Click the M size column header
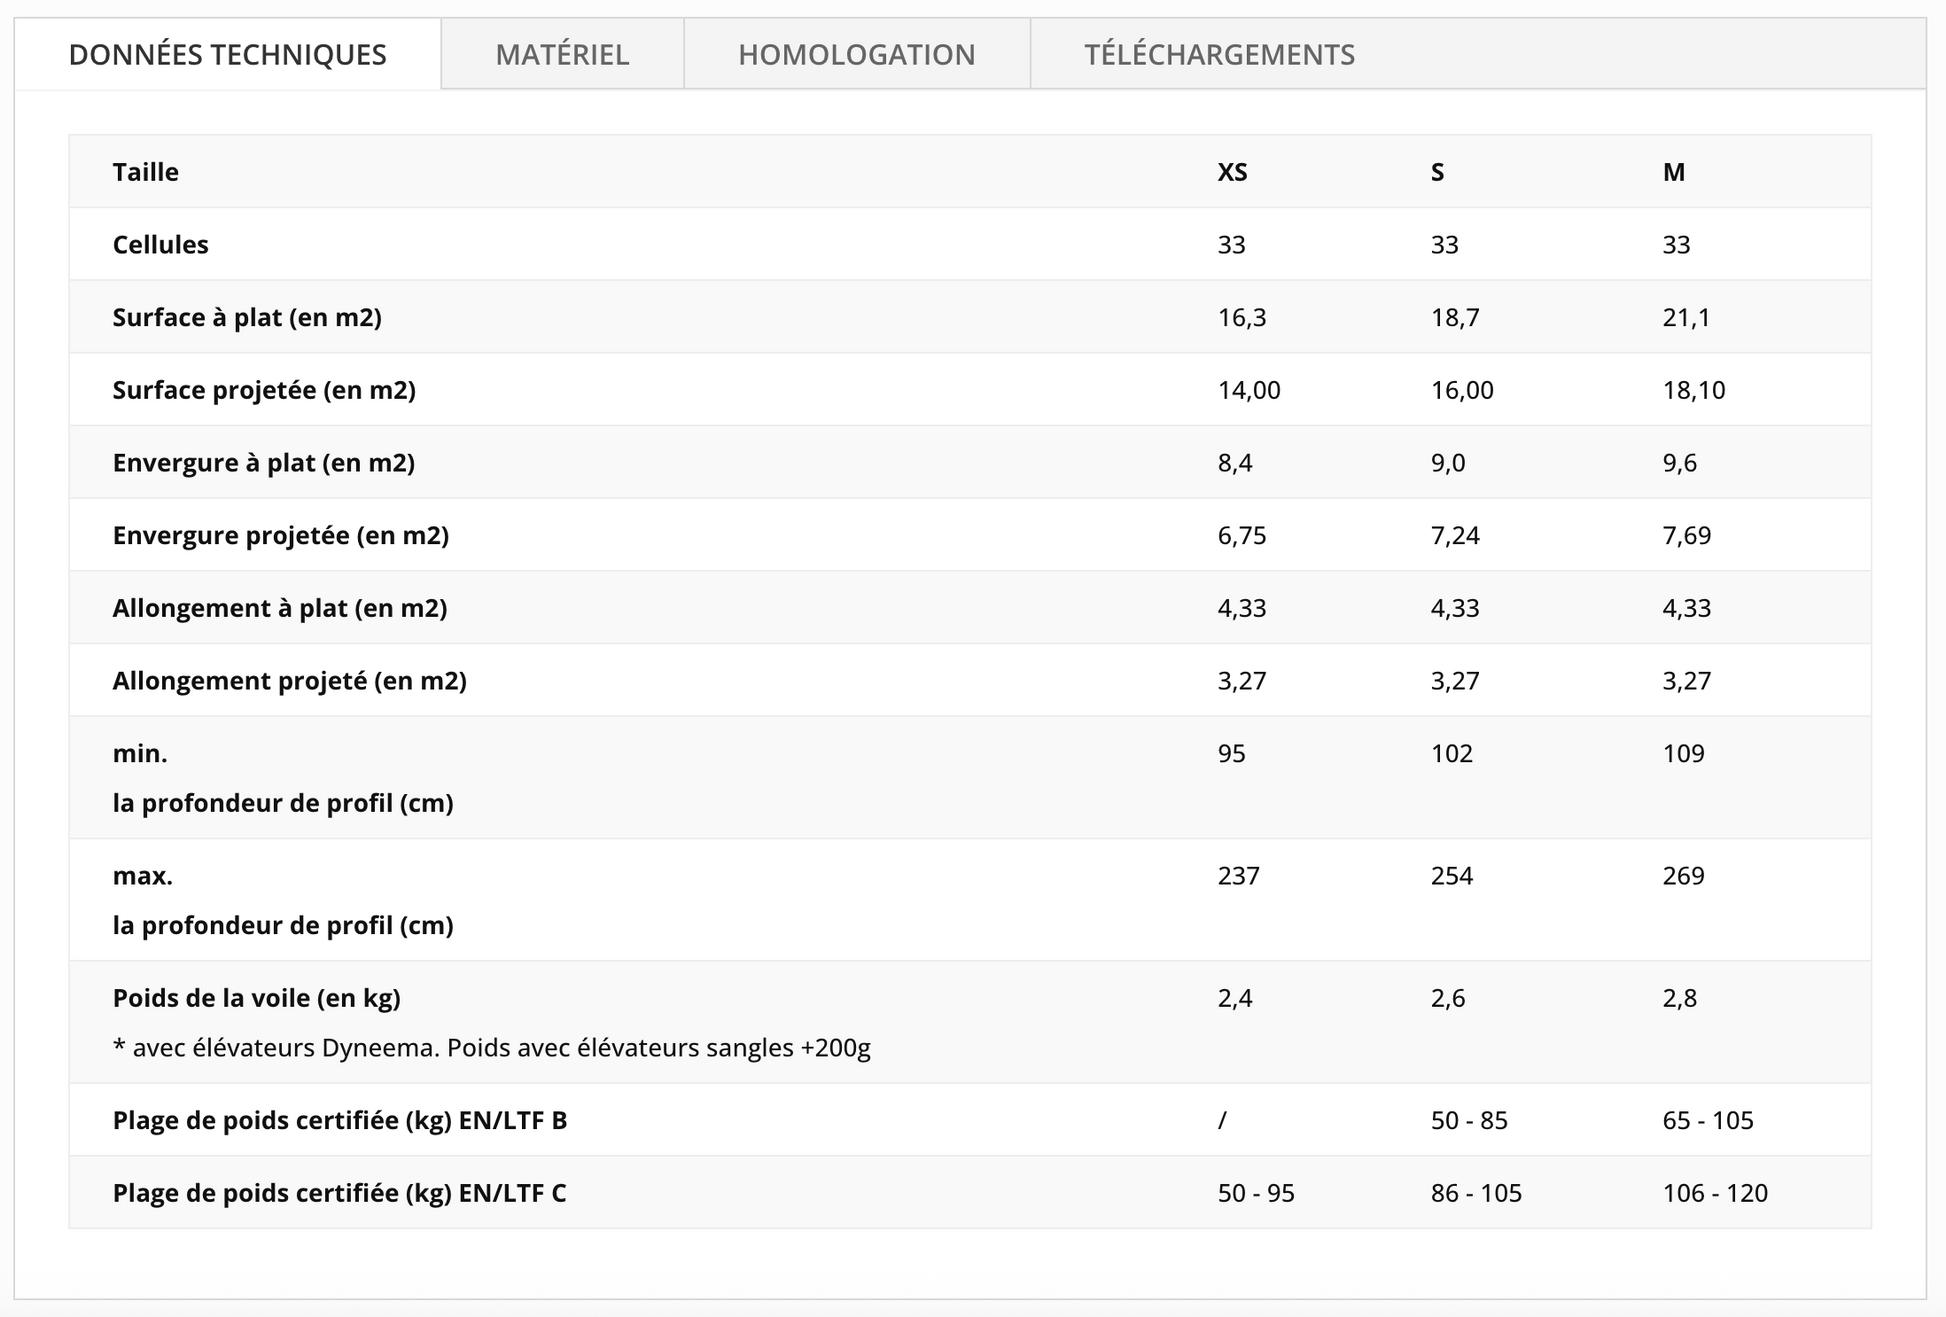Image resolution: width=1946 pixels, height=1317 pixels. (1673, 172)
